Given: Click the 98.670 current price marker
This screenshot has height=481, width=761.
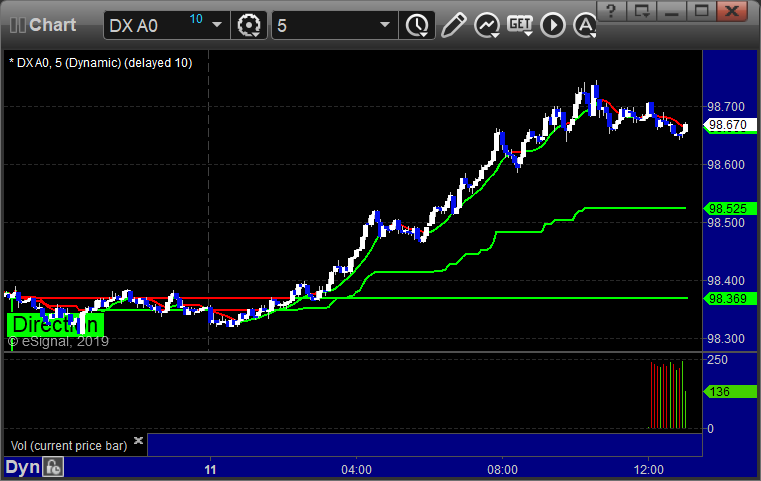Looking at the screenshot, I should (726, 126).
